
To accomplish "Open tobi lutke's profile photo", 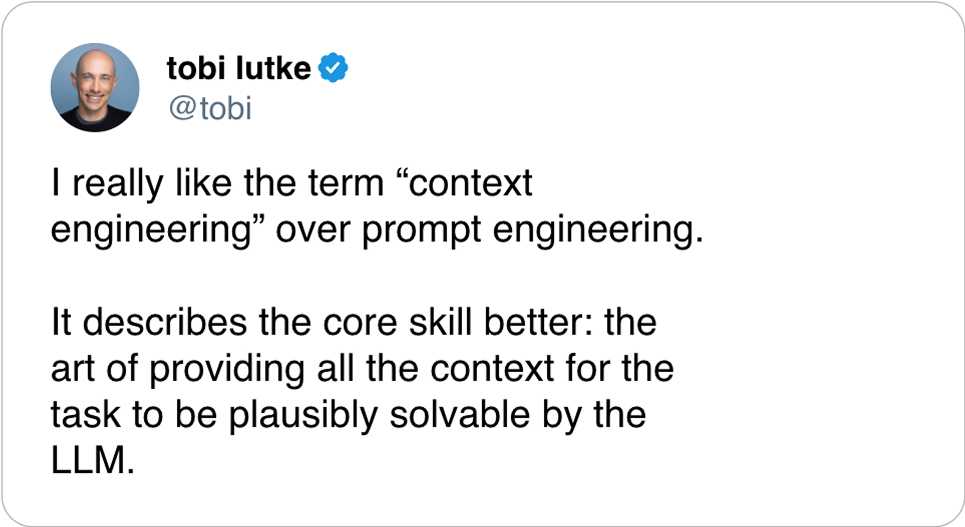I will tap(95, 87).
